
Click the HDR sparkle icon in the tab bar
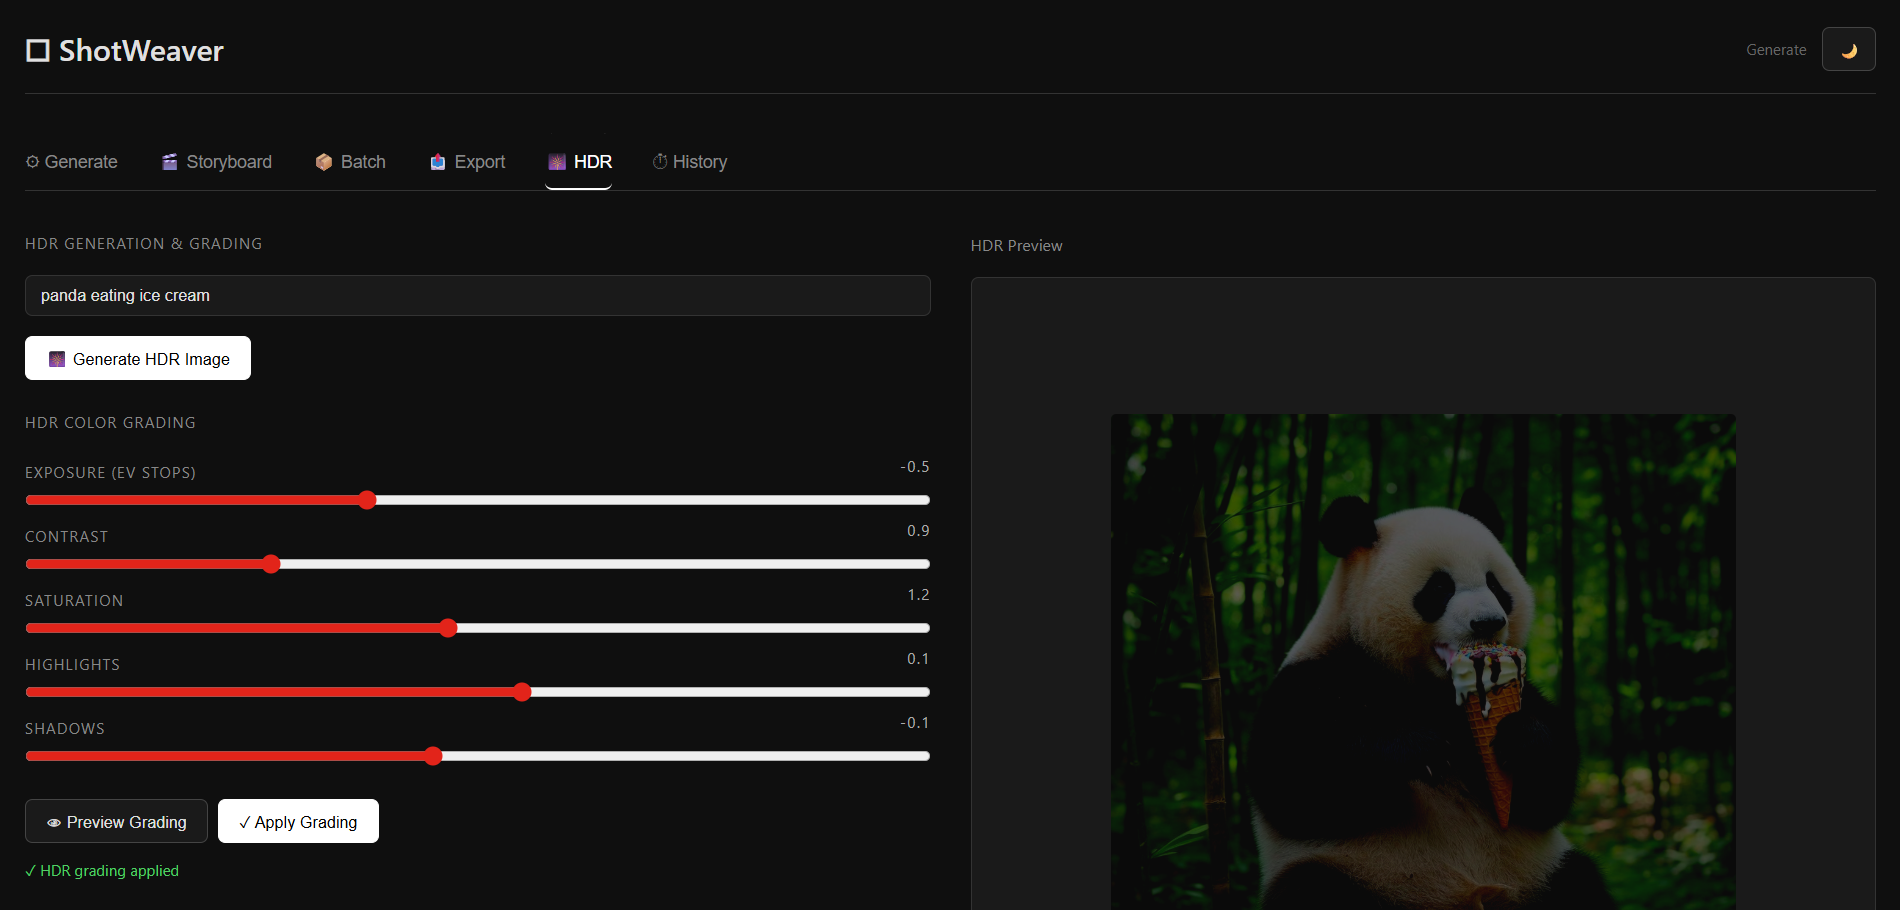(557, 162)
